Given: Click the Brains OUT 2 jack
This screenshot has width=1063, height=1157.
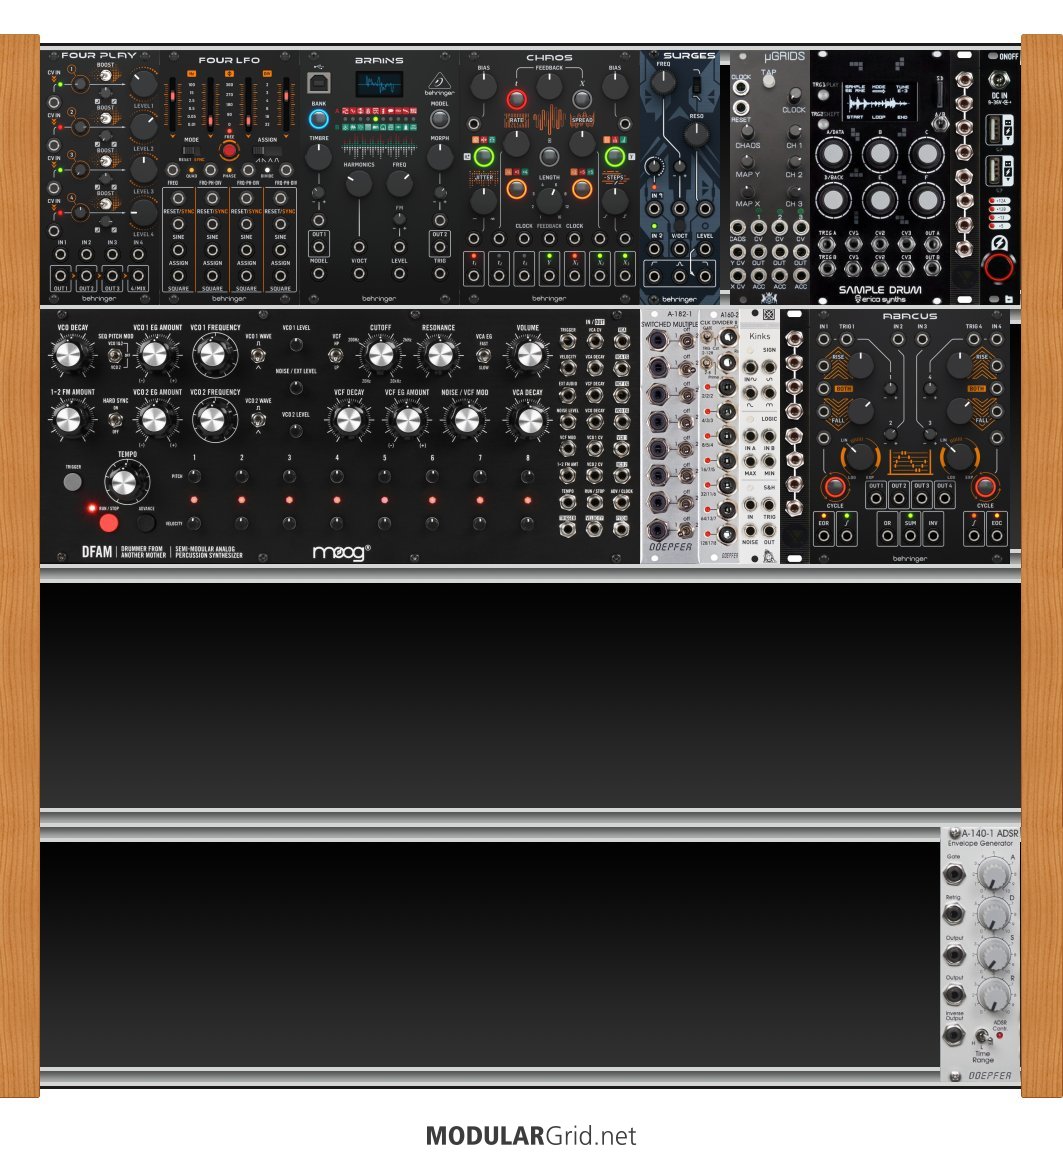Looking at the screenshot, I should click(440, 245).
